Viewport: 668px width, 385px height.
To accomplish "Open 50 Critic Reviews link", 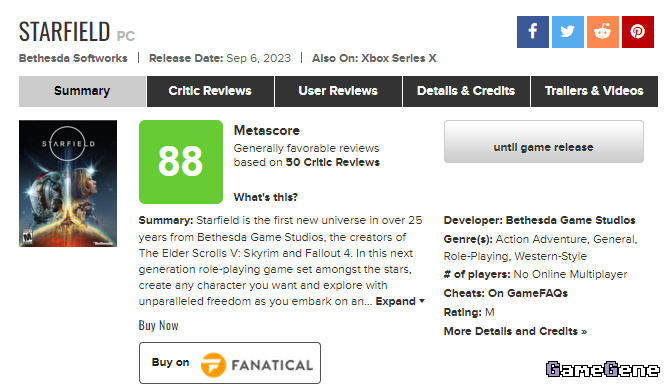I will pyautogui.click(x=332, y=162).
